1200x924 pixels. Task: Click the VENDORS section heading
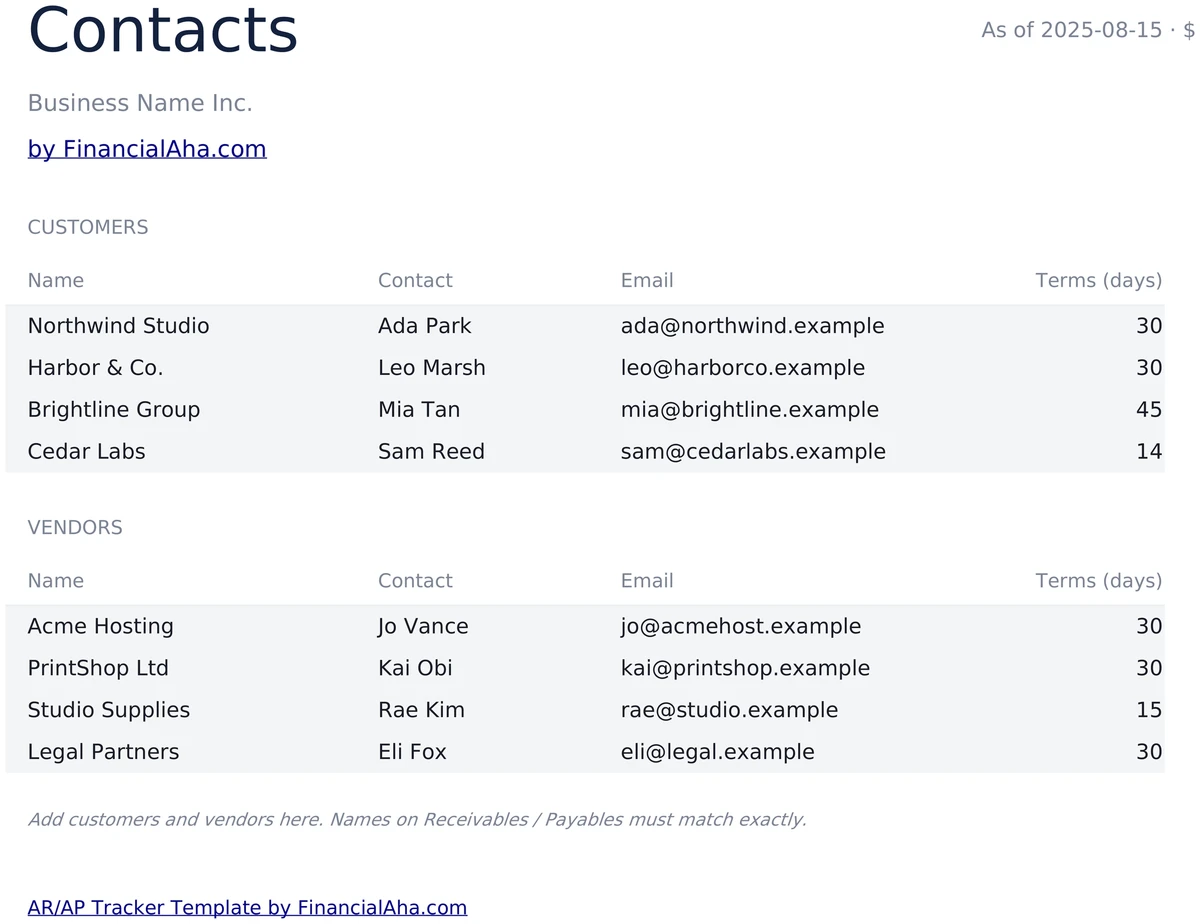tap(75, 527)
